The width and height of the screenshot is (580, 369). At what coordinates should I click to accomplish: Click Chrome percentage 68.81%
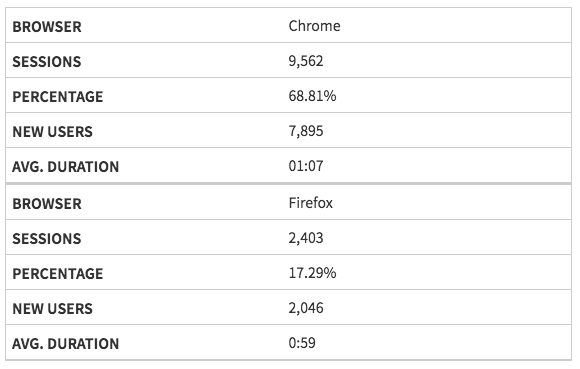click(312, 96)
